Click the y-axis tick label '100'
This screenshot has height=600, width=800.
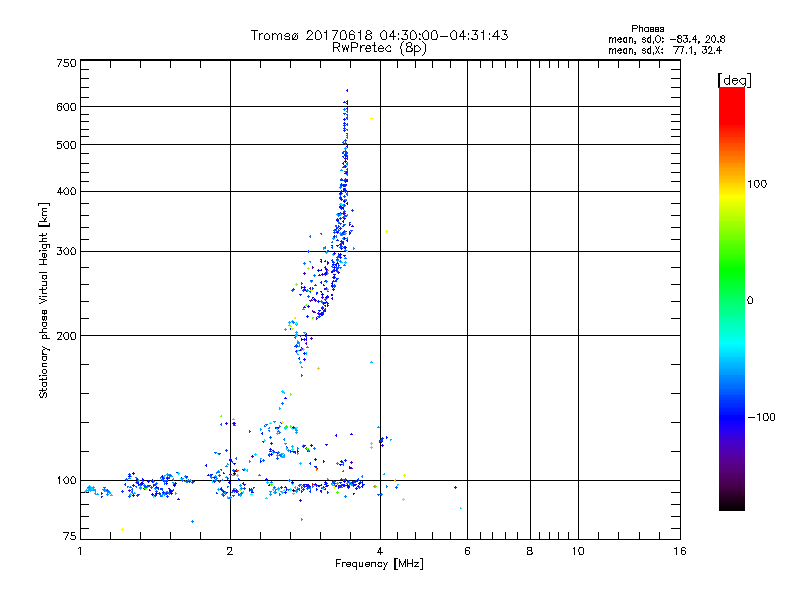pyautogui.click(x=66, y=481)
